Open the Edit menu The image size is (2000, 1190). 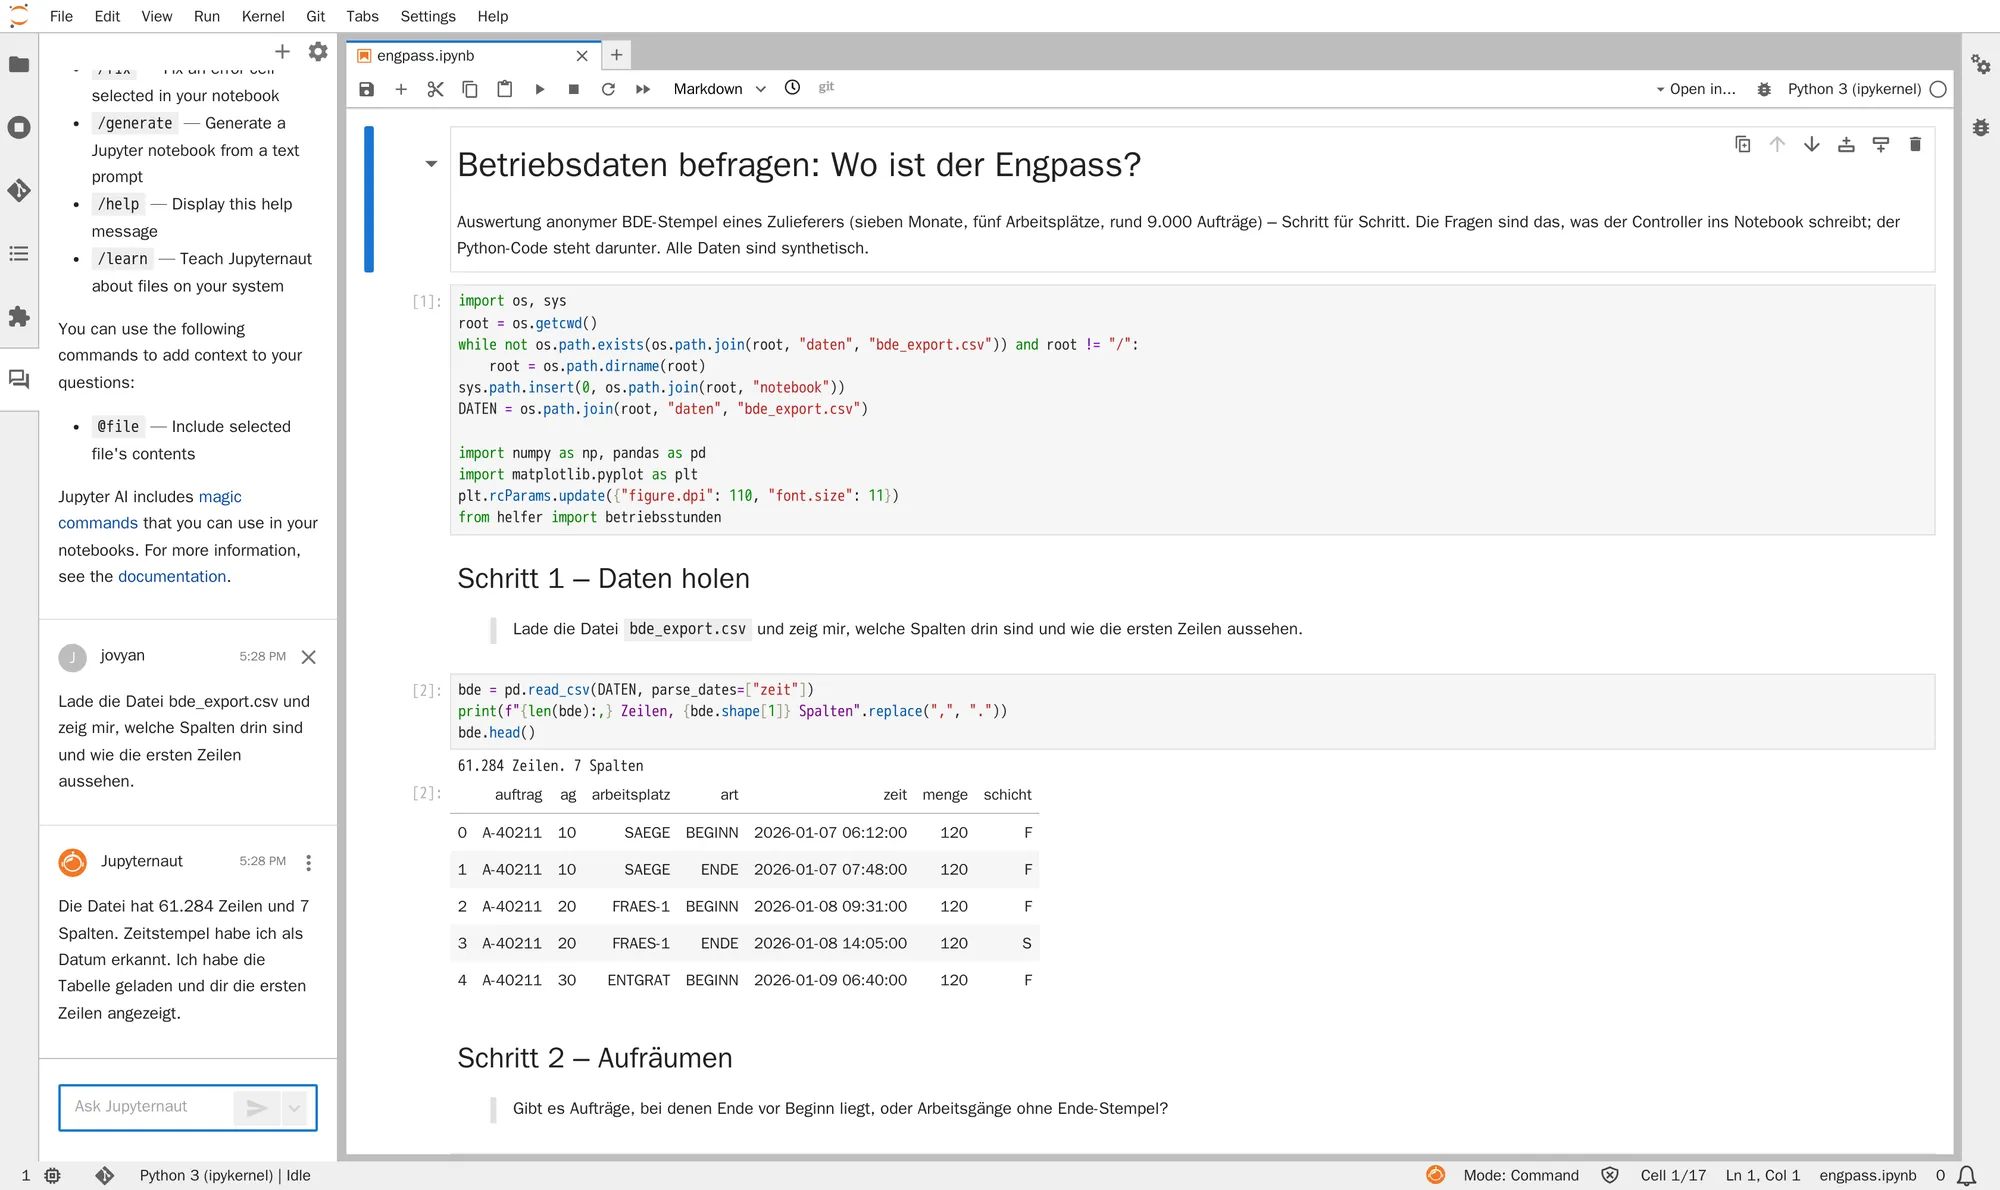(107, 16)
